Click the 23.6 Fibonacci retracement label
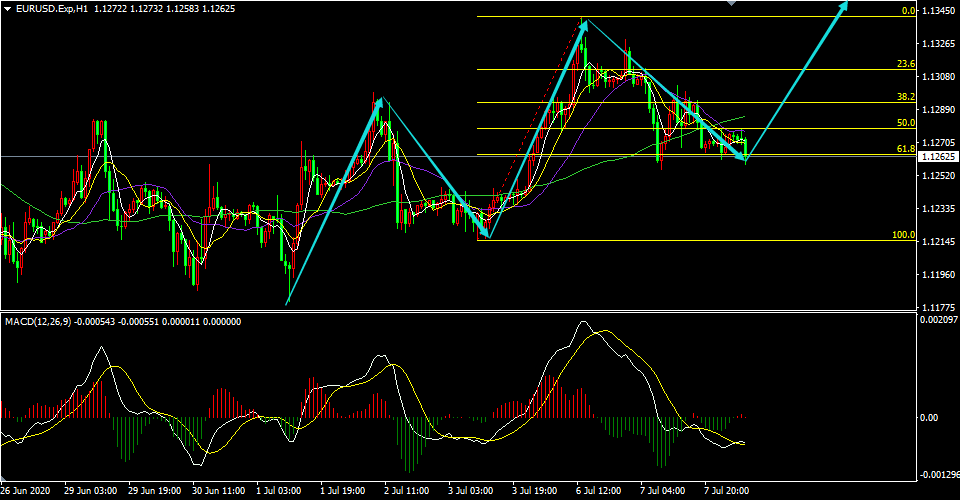Viewport: 960px width, 500px height. pos(906,64)
